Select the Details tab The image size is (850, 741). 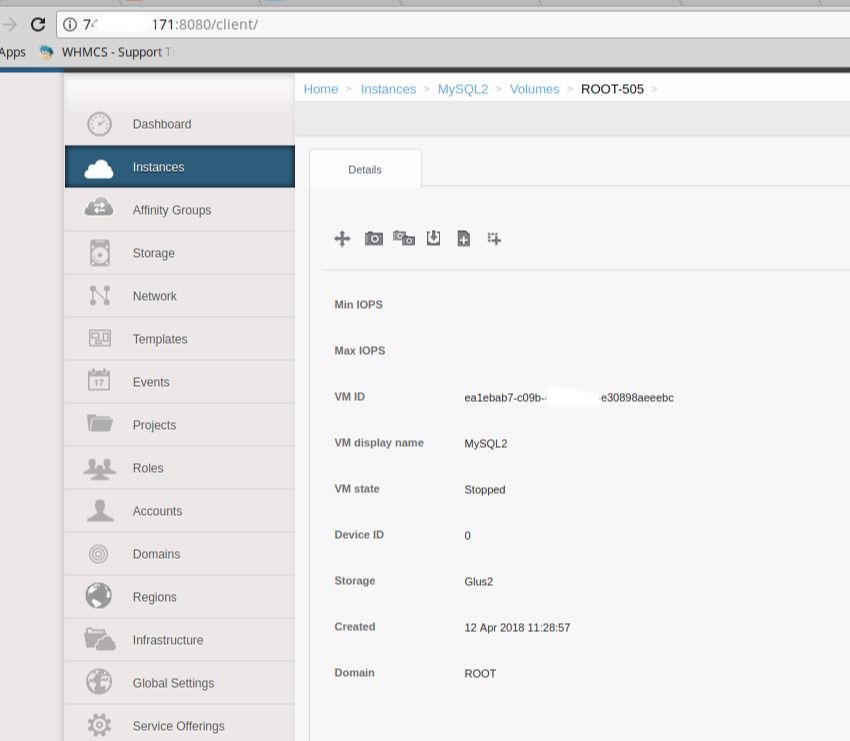tap(365, 169)
